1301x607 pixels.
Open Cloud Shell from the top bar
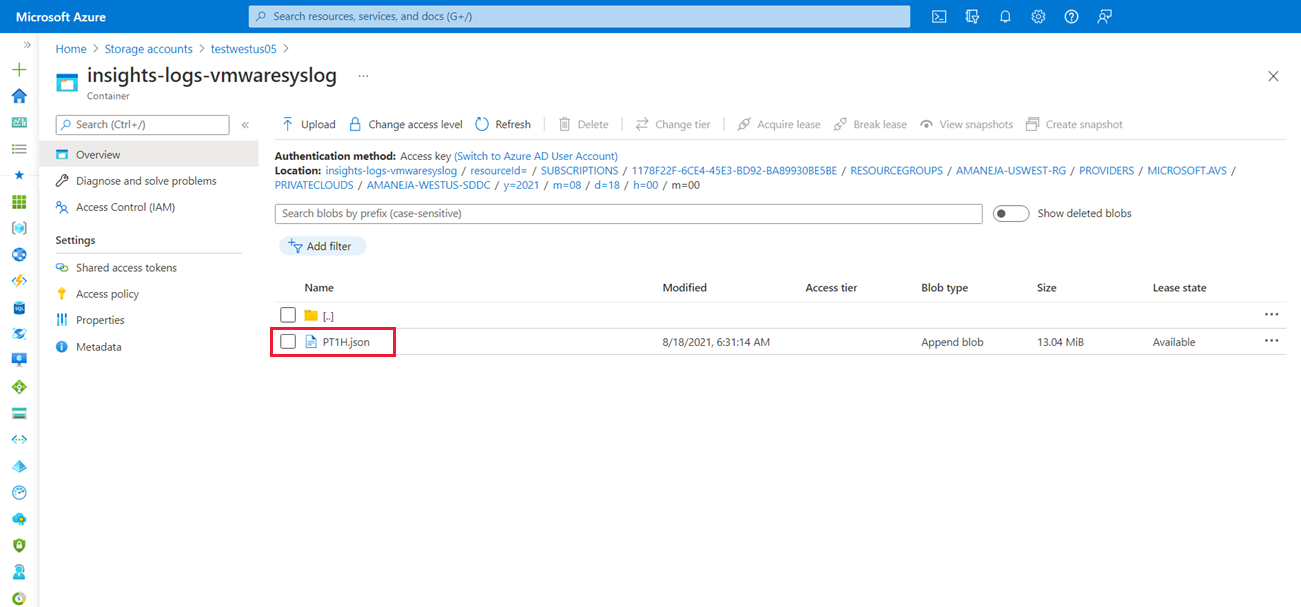tap(939, 17)
